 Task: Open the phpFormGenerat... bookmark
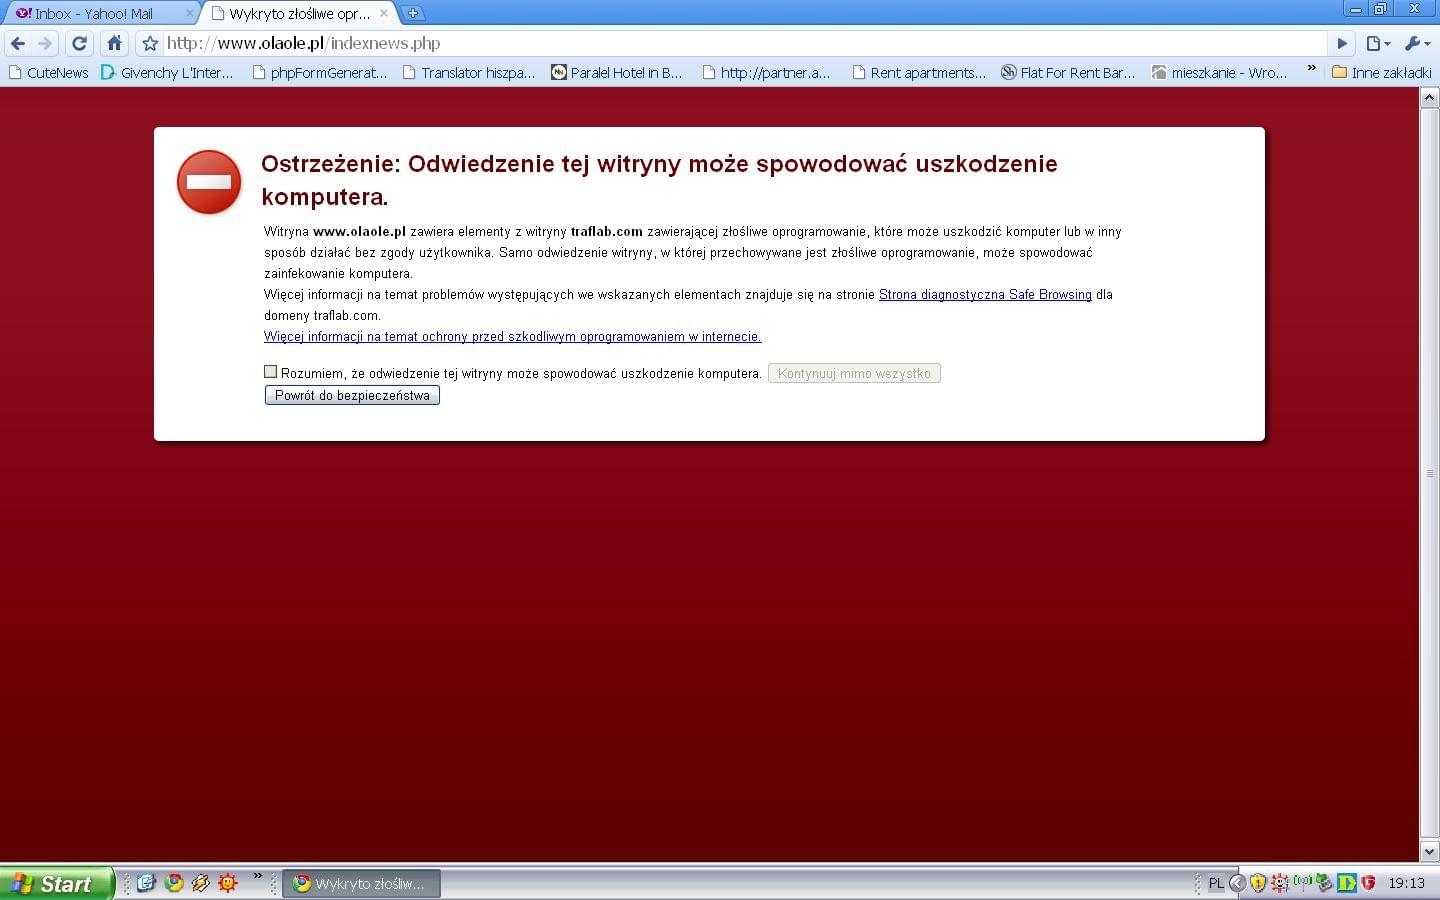pos(319,73)
